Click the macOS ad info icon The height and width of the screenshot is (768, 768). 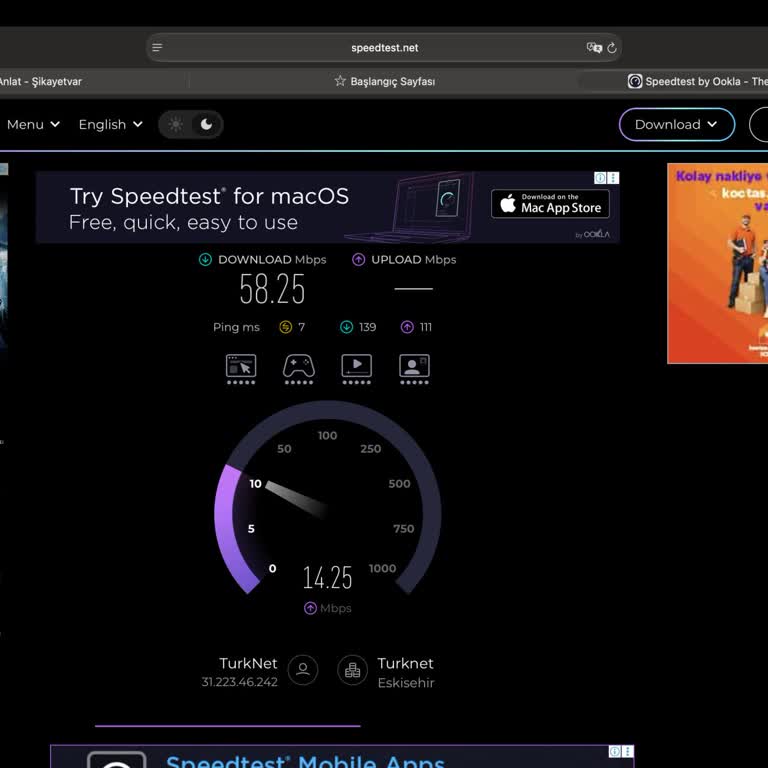[x=600, y=178]
